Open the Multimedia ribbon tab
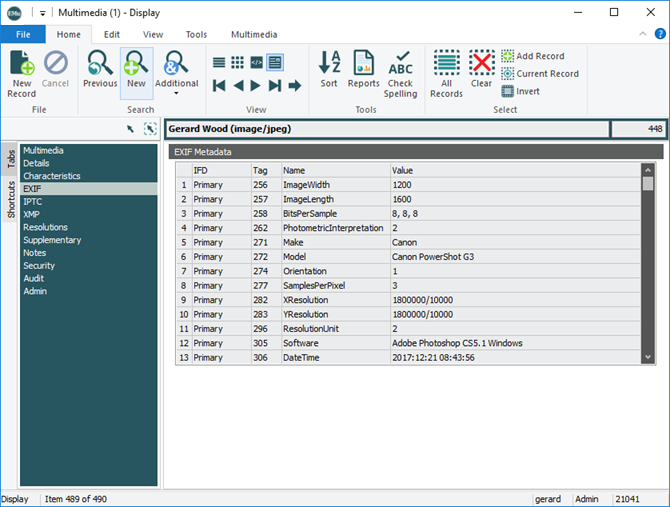The height and width of the screenshot is (507, 670). coord(254,34)
